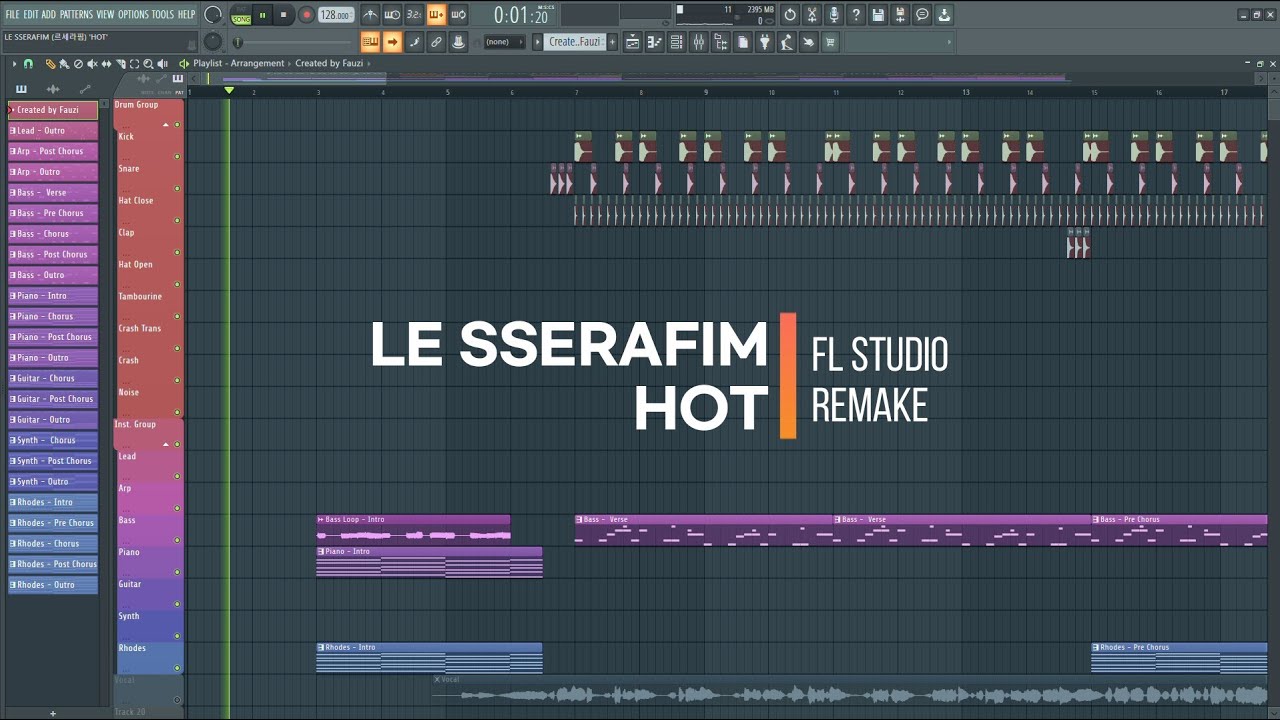Collapse the Inst. Group track group
Viewport: 1280px width, 720px height.
coord(166,444)
